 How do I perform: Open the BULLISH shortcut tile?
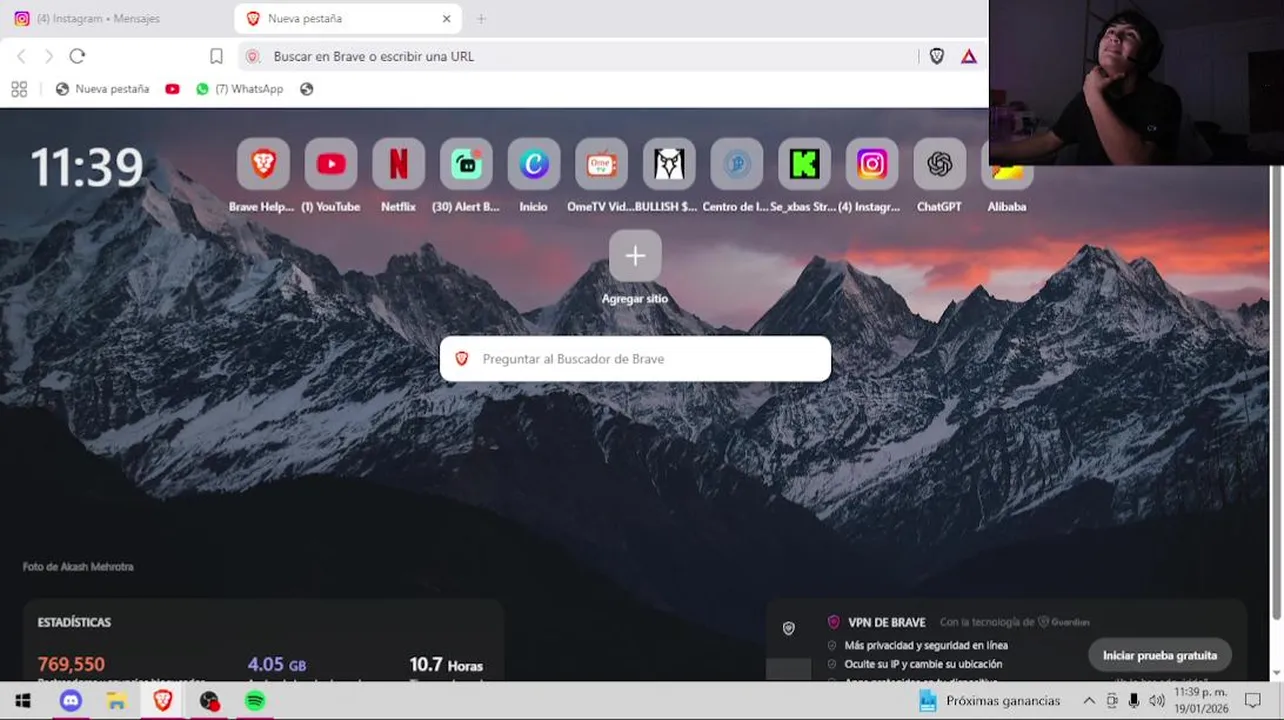[x=669, y=164]
